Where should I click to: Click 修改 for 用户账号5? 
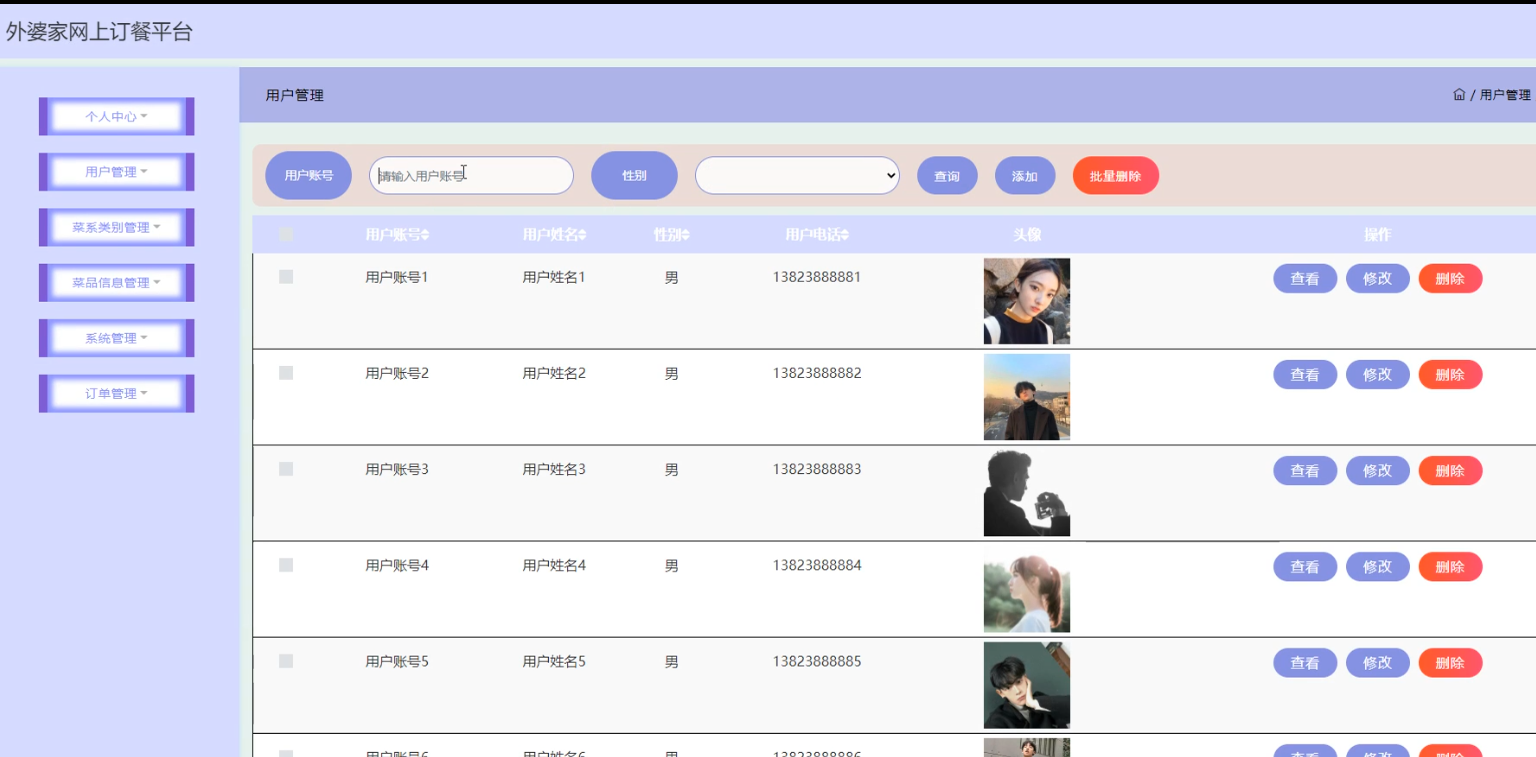click(x=1378, y=663)
